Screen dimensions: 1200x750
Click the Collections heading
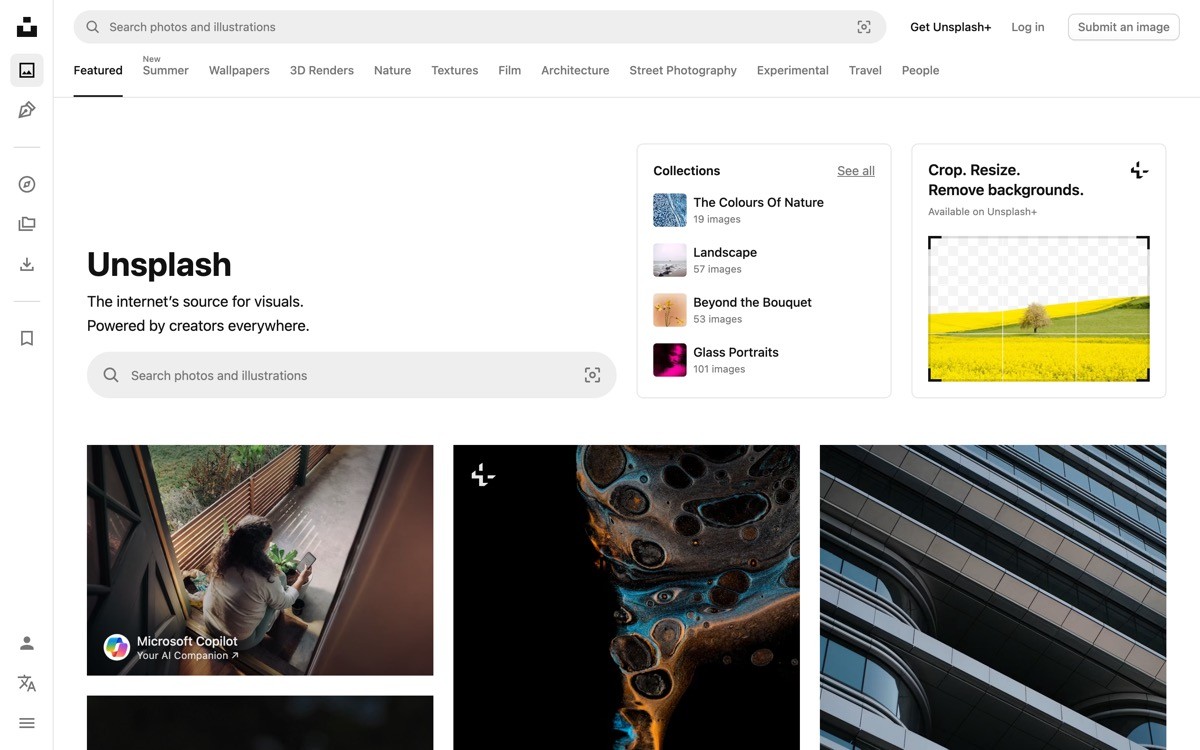click(687, 171)
